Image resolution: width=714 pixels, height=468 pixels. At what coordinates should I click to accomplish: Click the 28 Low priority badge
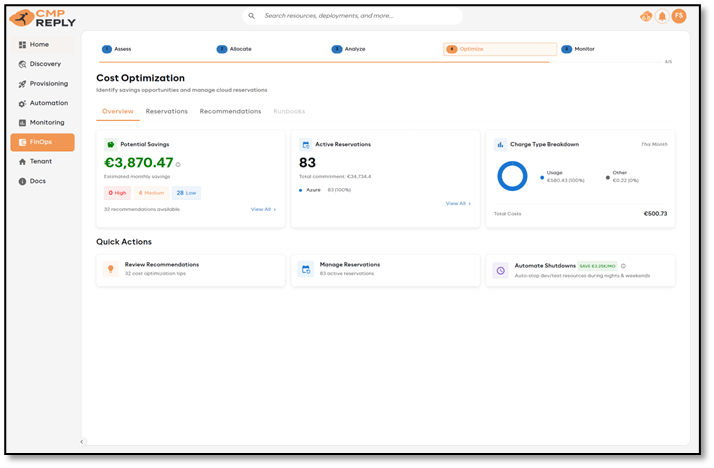186,193
